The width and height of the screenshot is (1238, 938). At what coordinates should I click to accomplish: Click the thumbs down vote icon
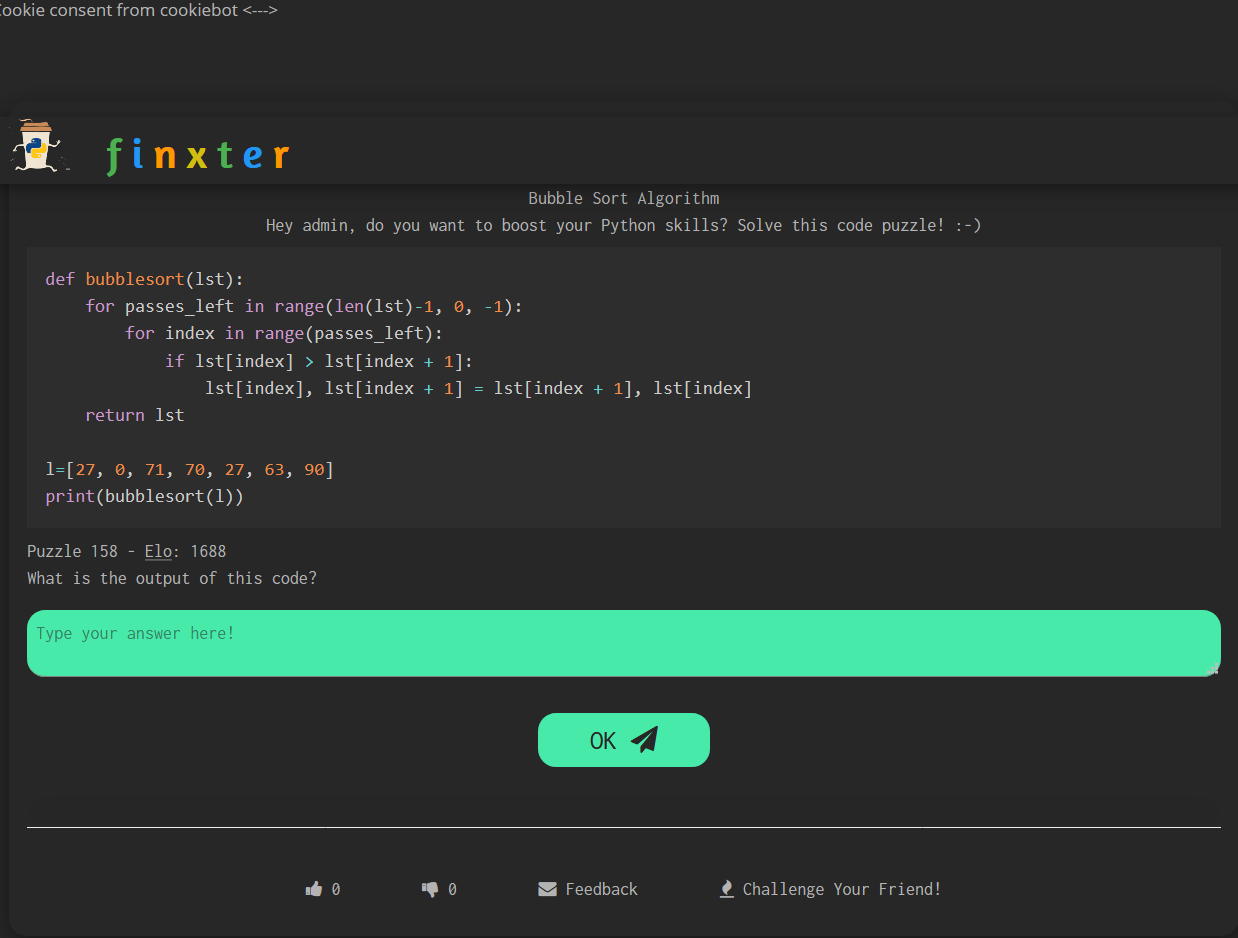pos(430,888)
